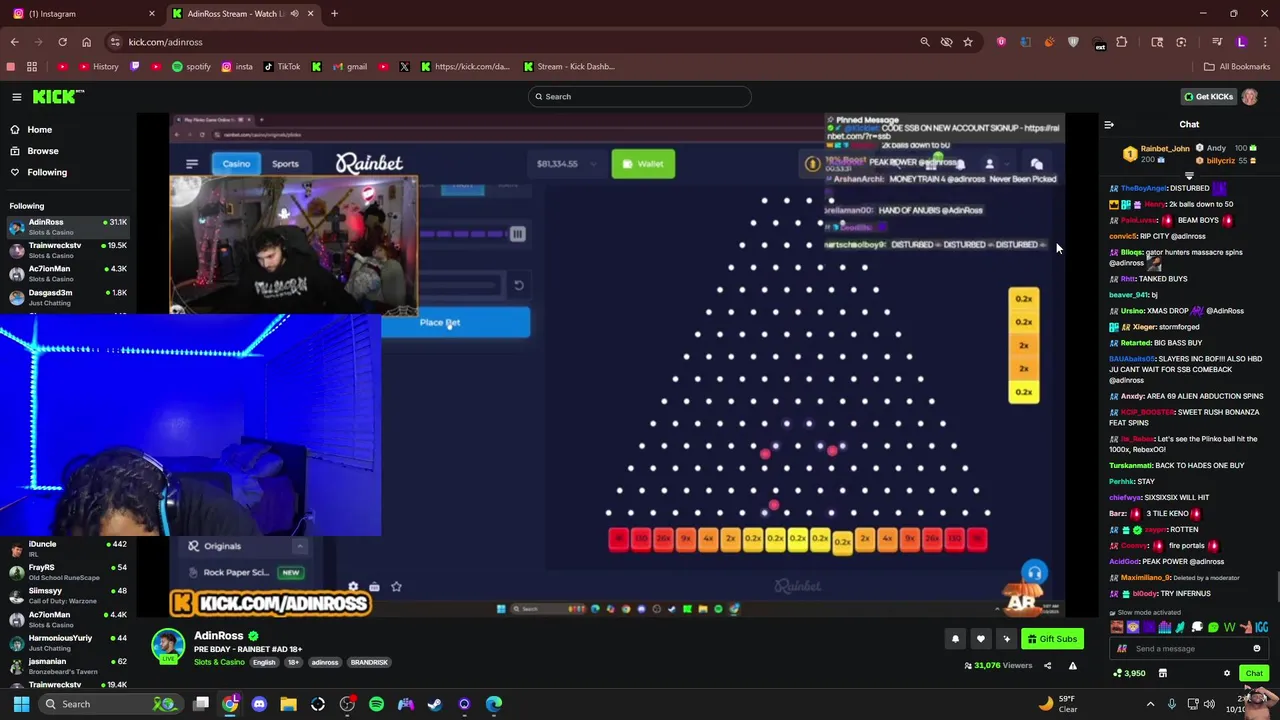Open AdinRoss channel avatar below stream

pyautogui.click(x=168, y=645)
